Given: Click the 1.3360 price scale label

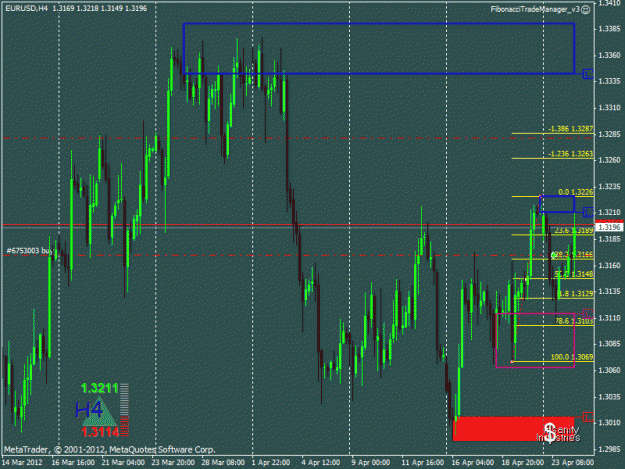Looking at the screenshot, I should tap(609, 55).
